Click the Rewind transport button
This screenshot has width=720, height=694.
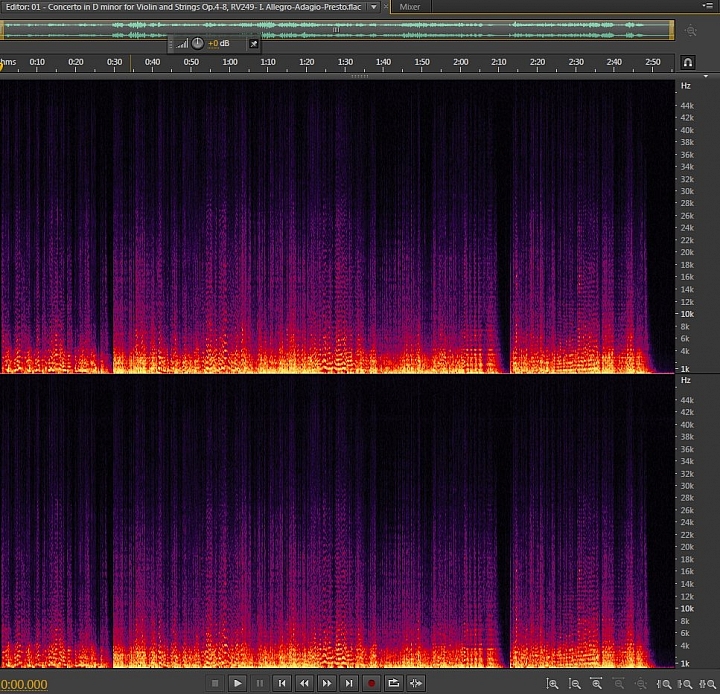(304, 683)
